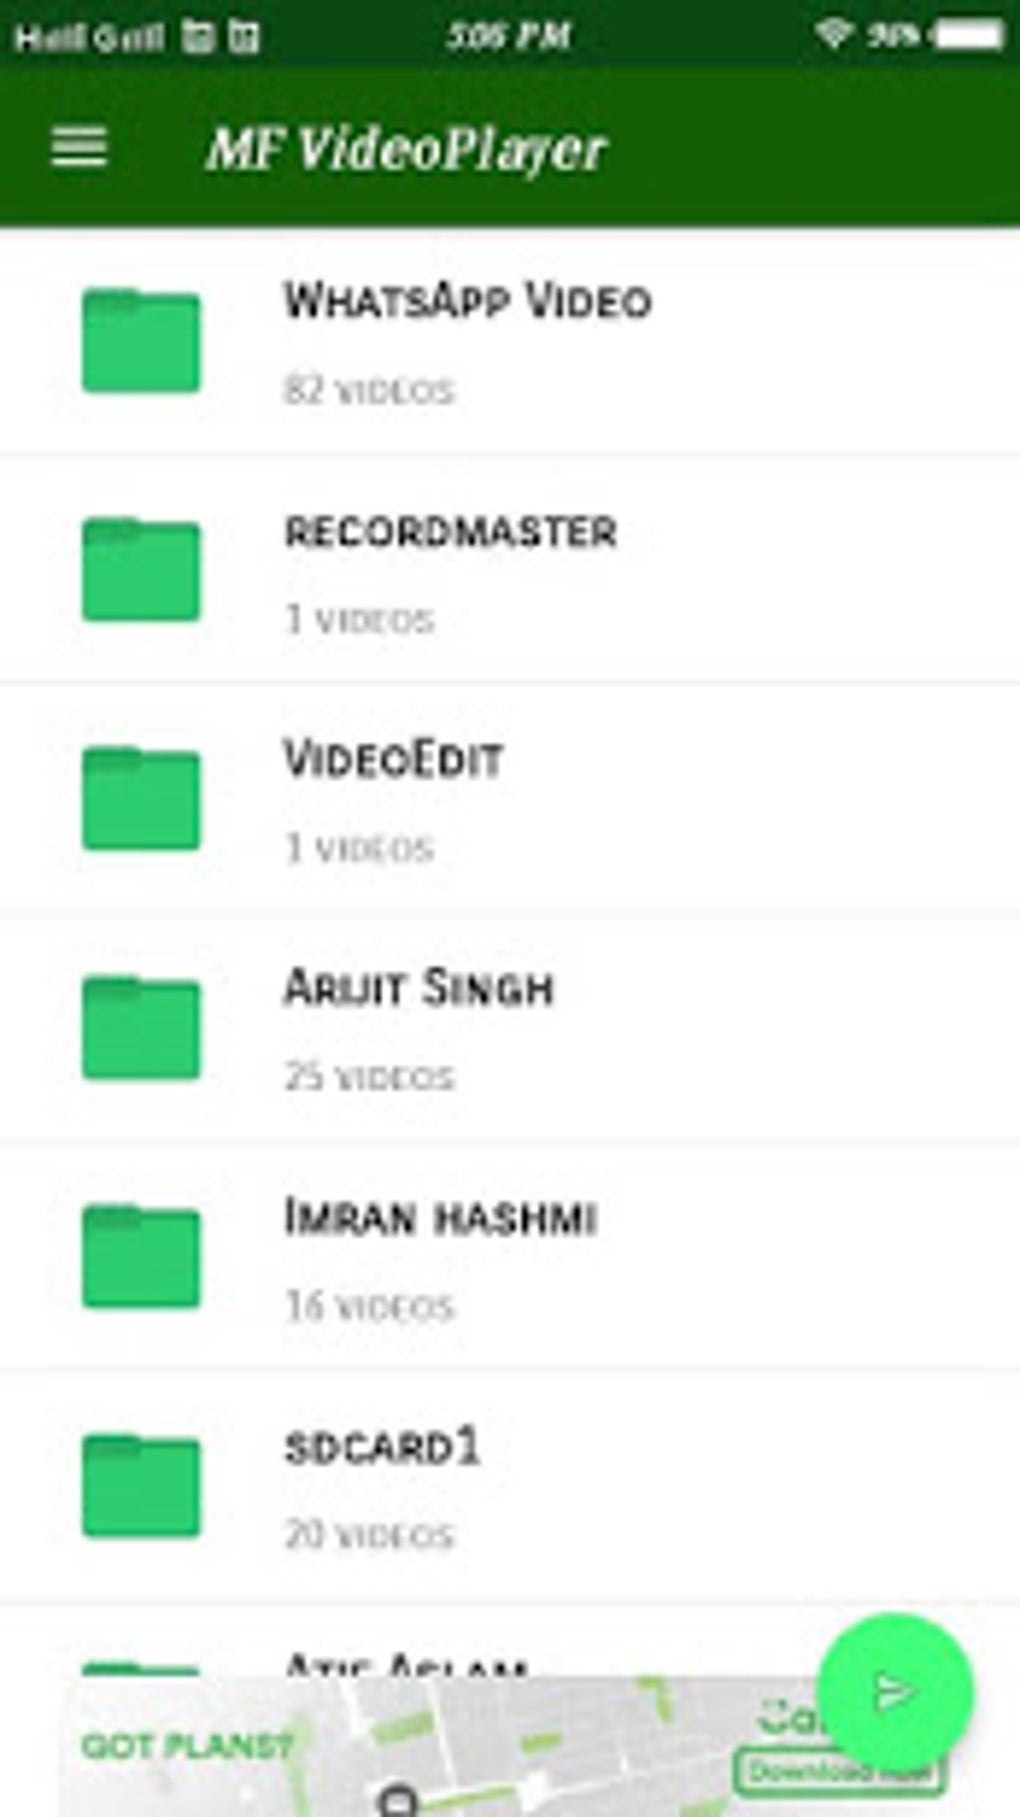The height and width of the screenshot is (1817, 1020).
Task: Select the RecordMaster folder name
Action: 451,531
